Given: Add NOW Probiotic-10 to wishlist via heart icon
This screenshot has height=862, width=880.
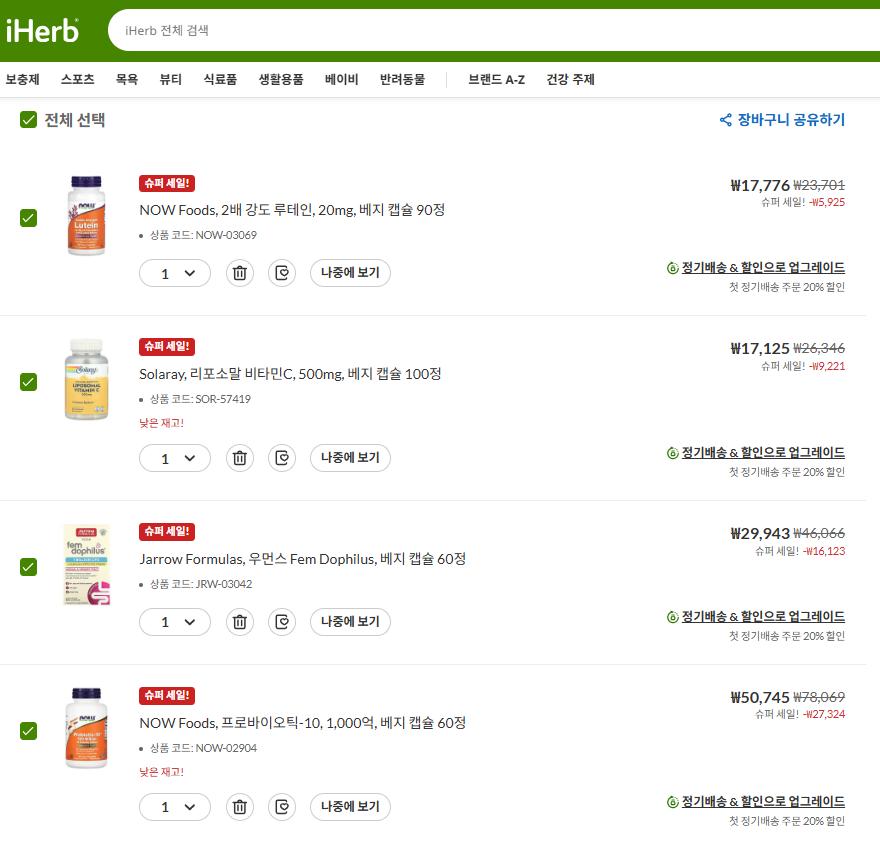Looking at the screenshot, I should click(x=282, y=807).
